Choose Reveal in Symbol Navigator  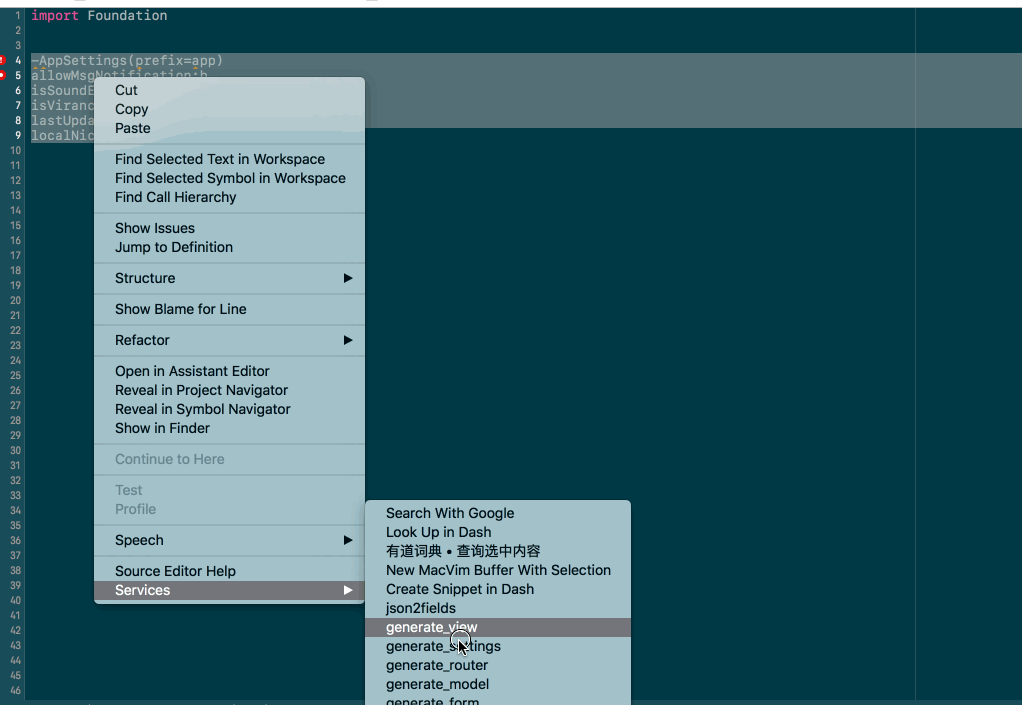tap(229, 409)
